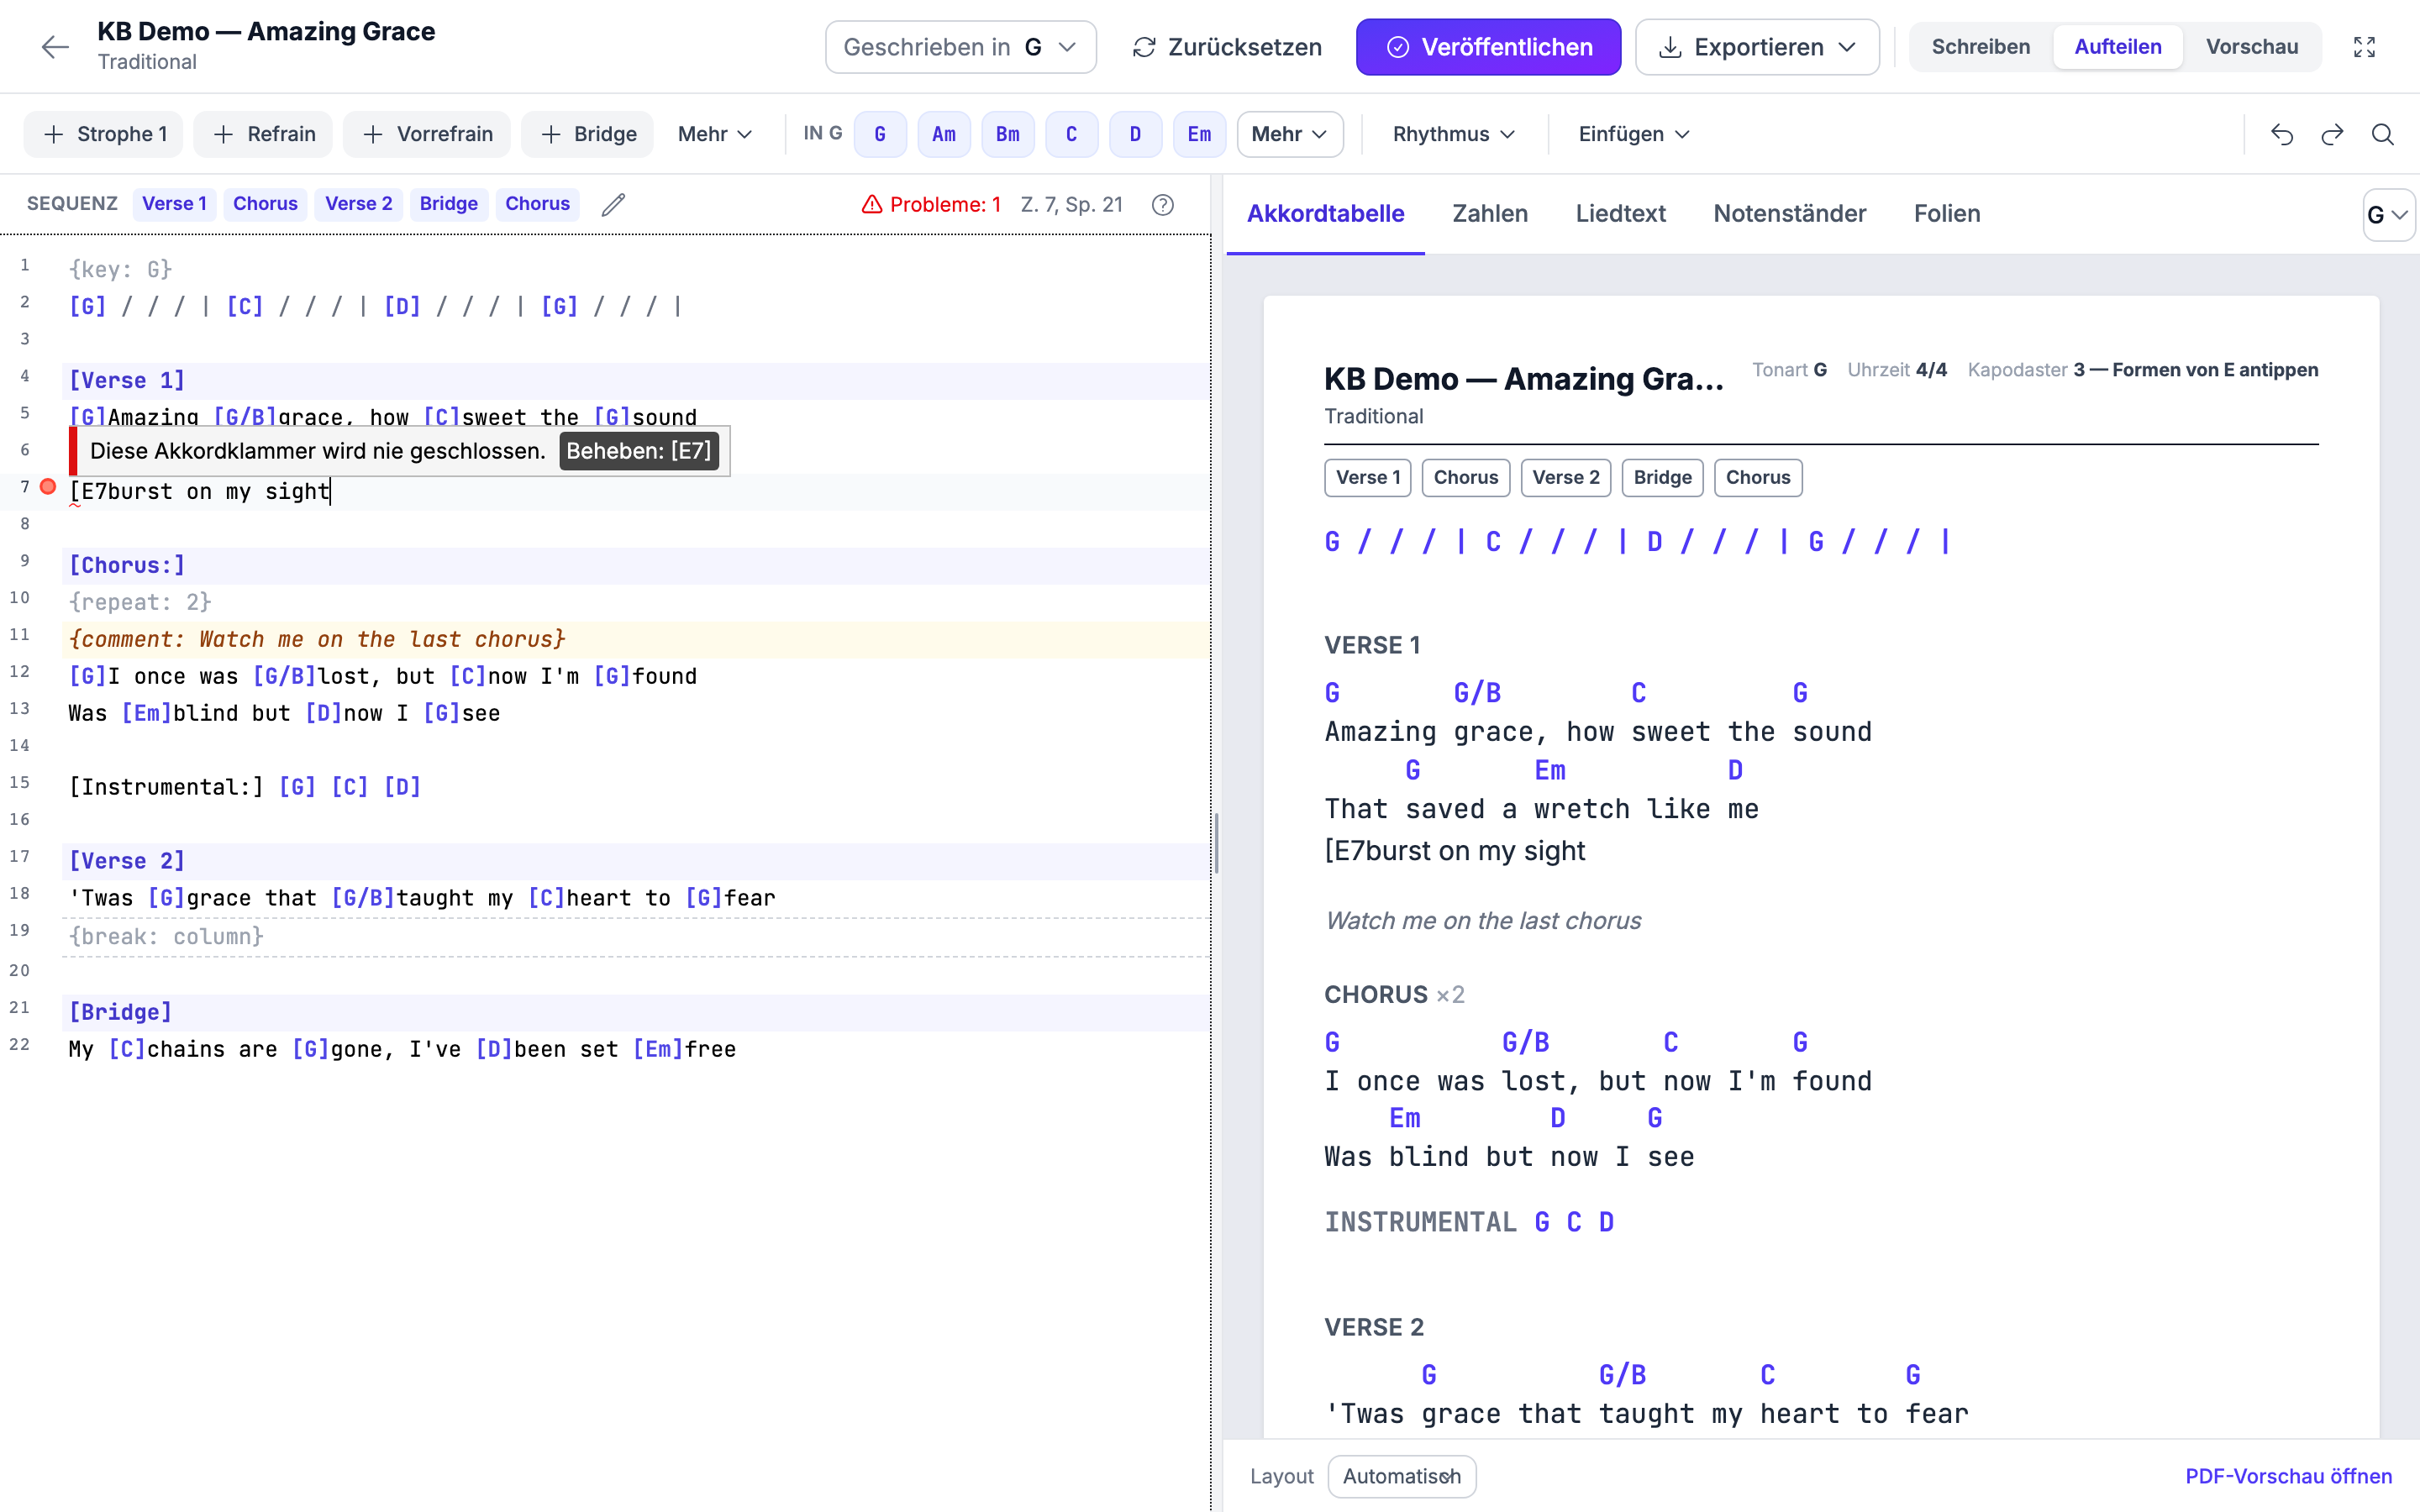
Task: Insert the G chord chip in toolbar
Action: (x=880, y=134)
